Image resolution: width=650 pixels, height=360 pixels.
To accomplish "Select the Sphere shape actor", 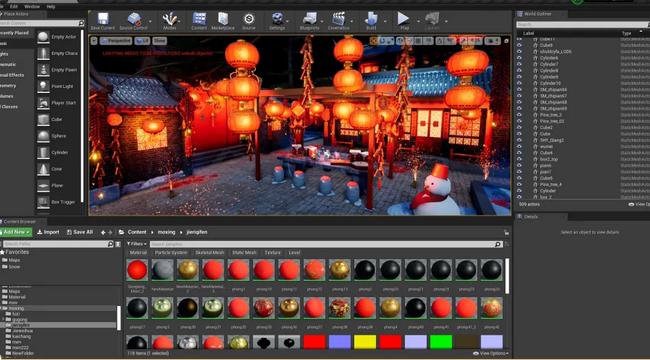I will point(43,136).
